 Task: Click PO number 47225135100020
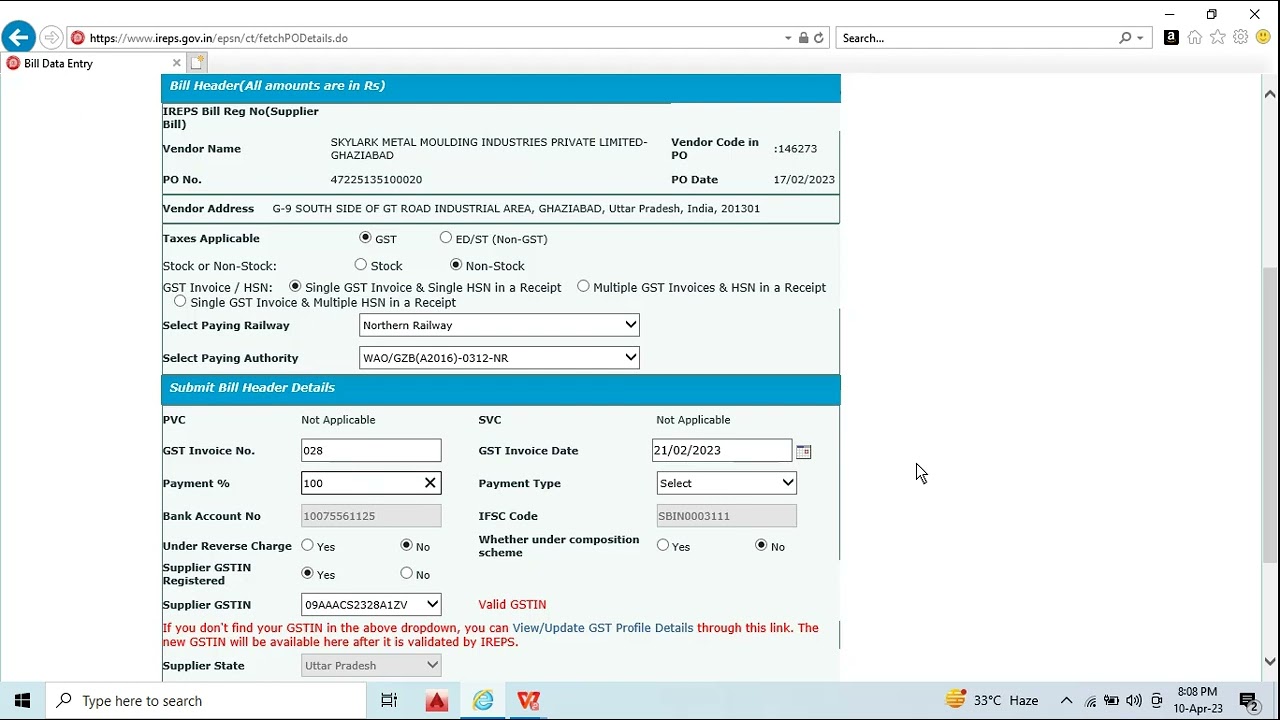point(376,179)
